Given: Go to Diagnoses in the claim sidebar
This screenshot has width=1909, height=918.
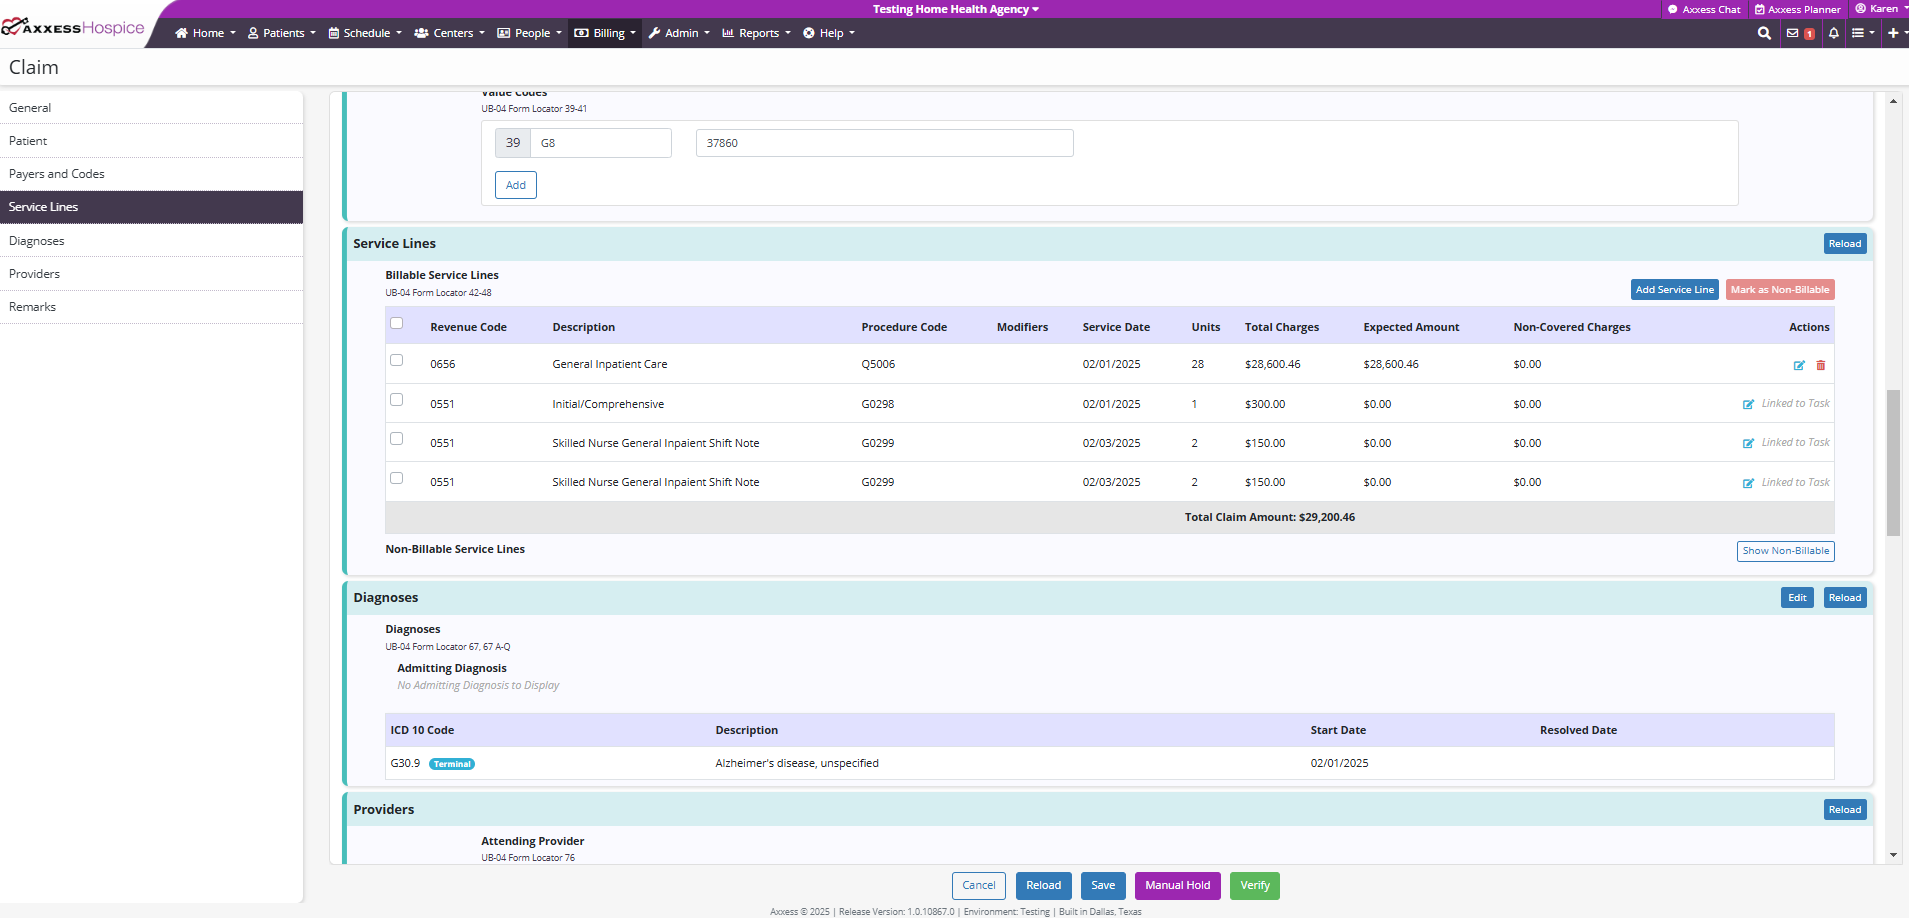Looking at the screenshot, I should (x=37, y=241).
